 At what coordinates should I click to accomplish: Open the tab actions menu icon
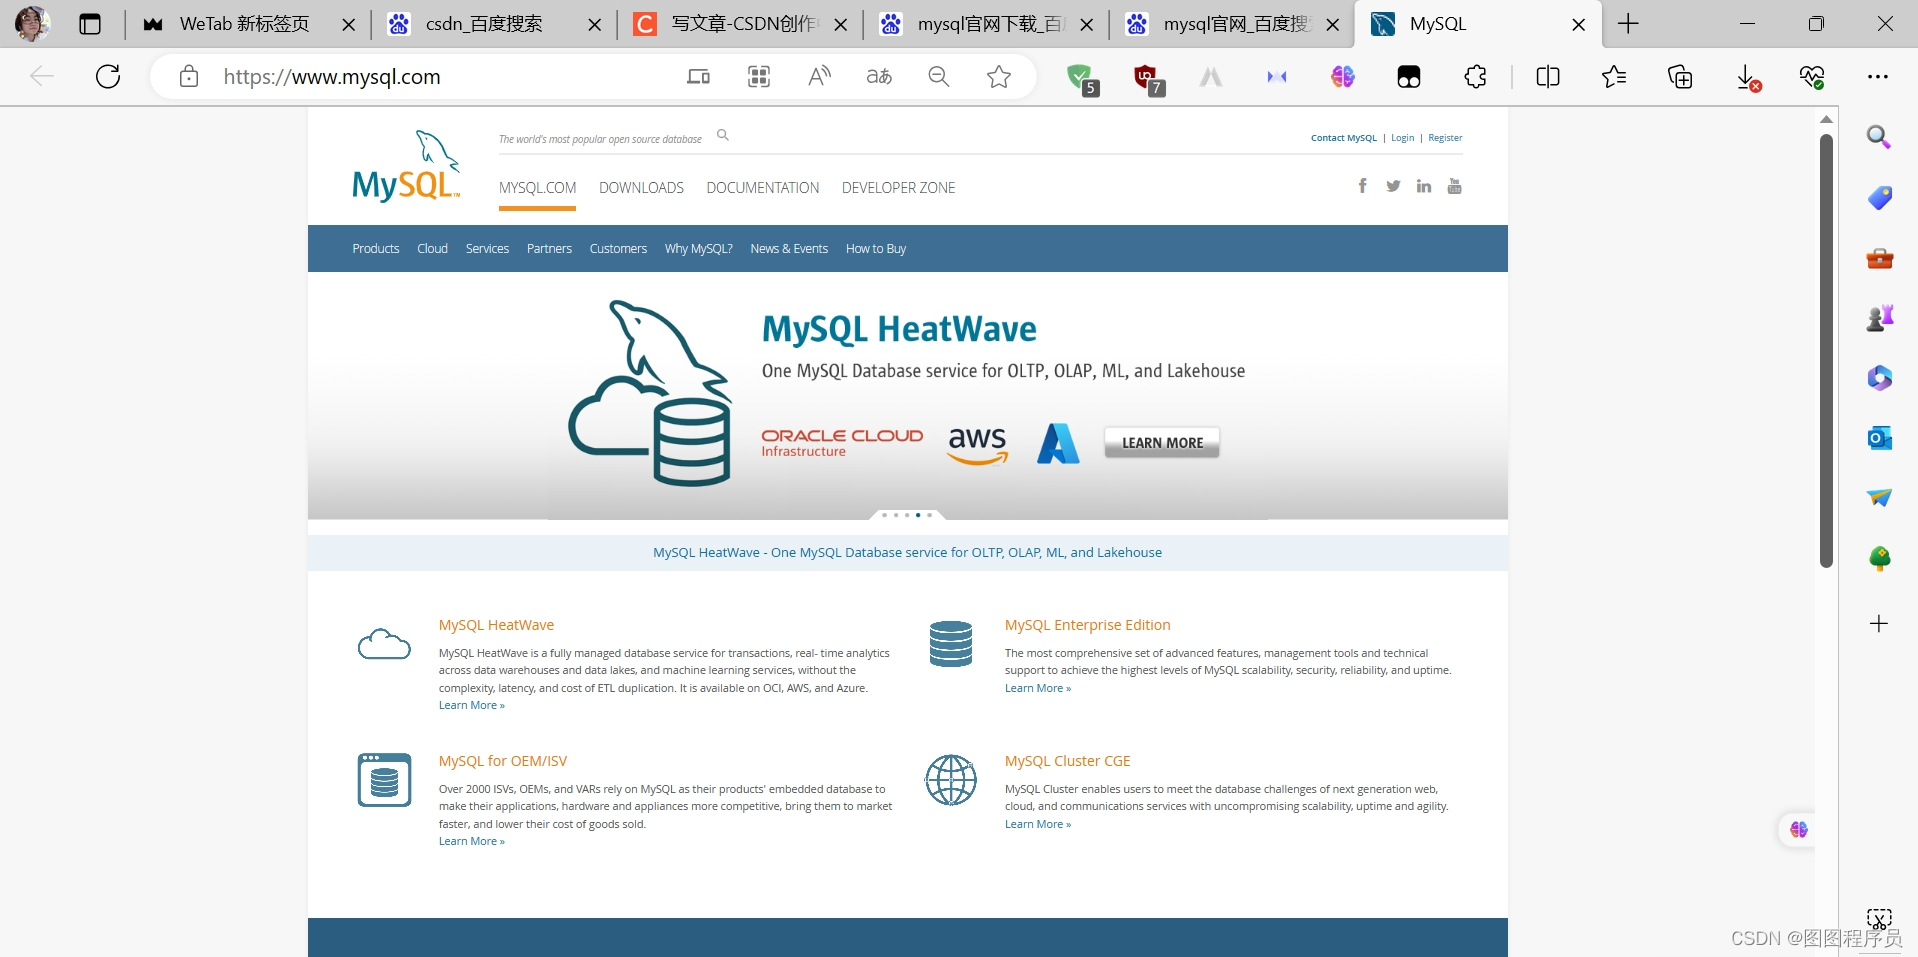click(90, 24)
